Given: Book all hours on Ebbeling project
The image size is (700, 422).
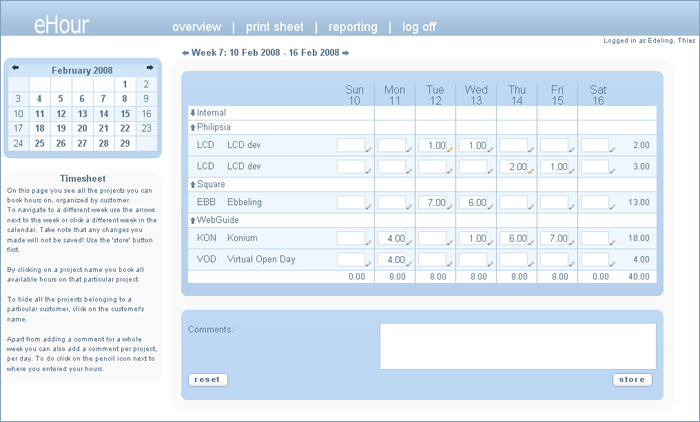Looking at the screenshot, I should [x=244, y=202].
